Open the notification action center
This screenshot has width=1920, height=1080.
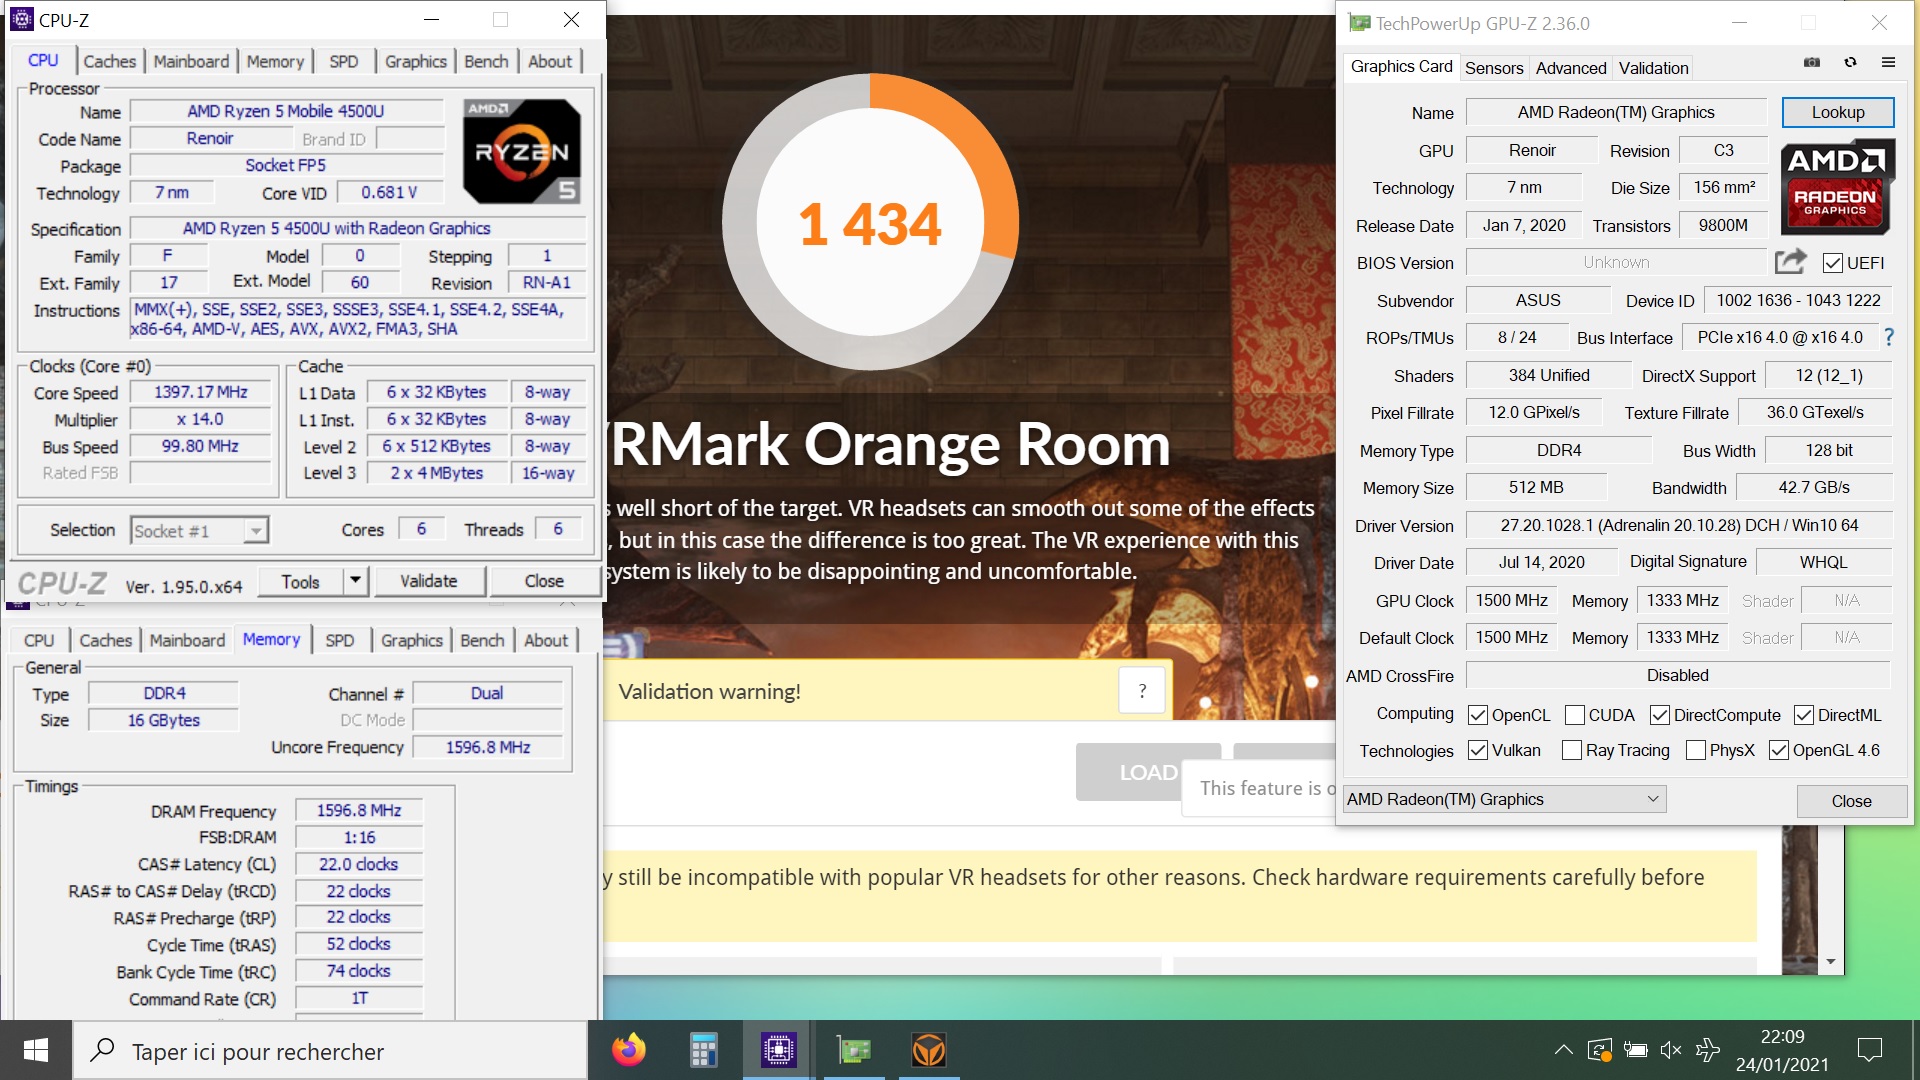pyautogui.click(x=1869, y=1050)
